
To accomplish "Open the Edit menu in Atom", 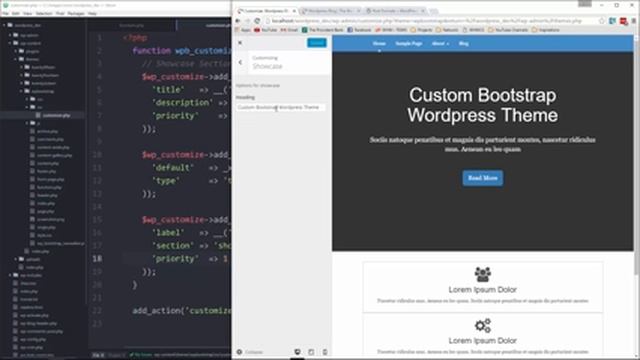I will (16, 13).
